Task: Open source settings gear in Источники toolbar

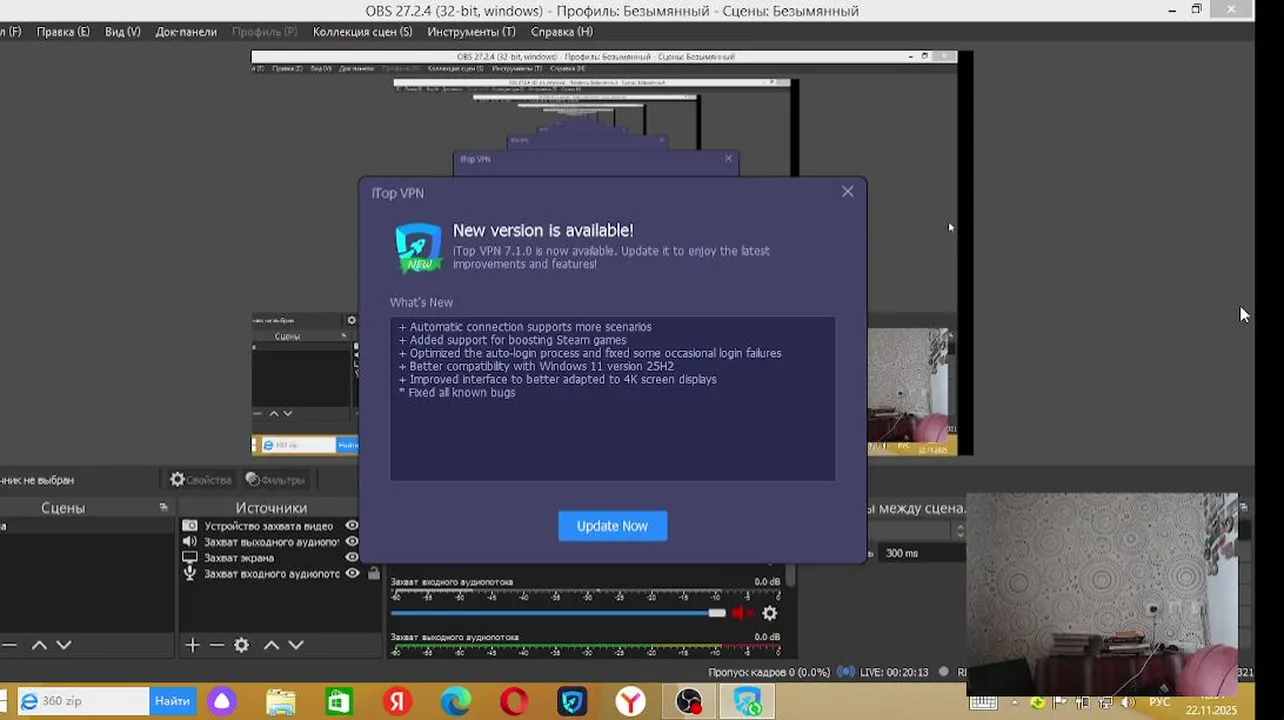Action: click(x=241, y=646)
